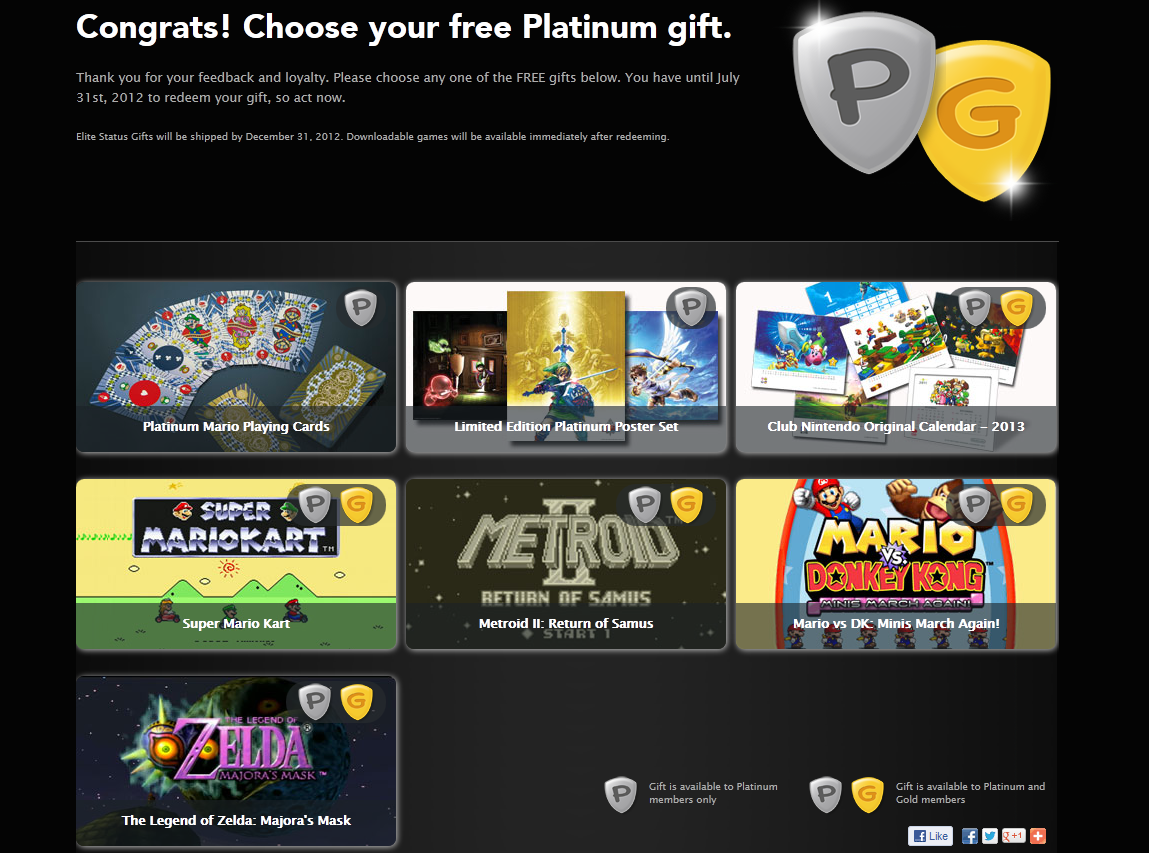Click the Google +1 icon

click(1013, 836)
